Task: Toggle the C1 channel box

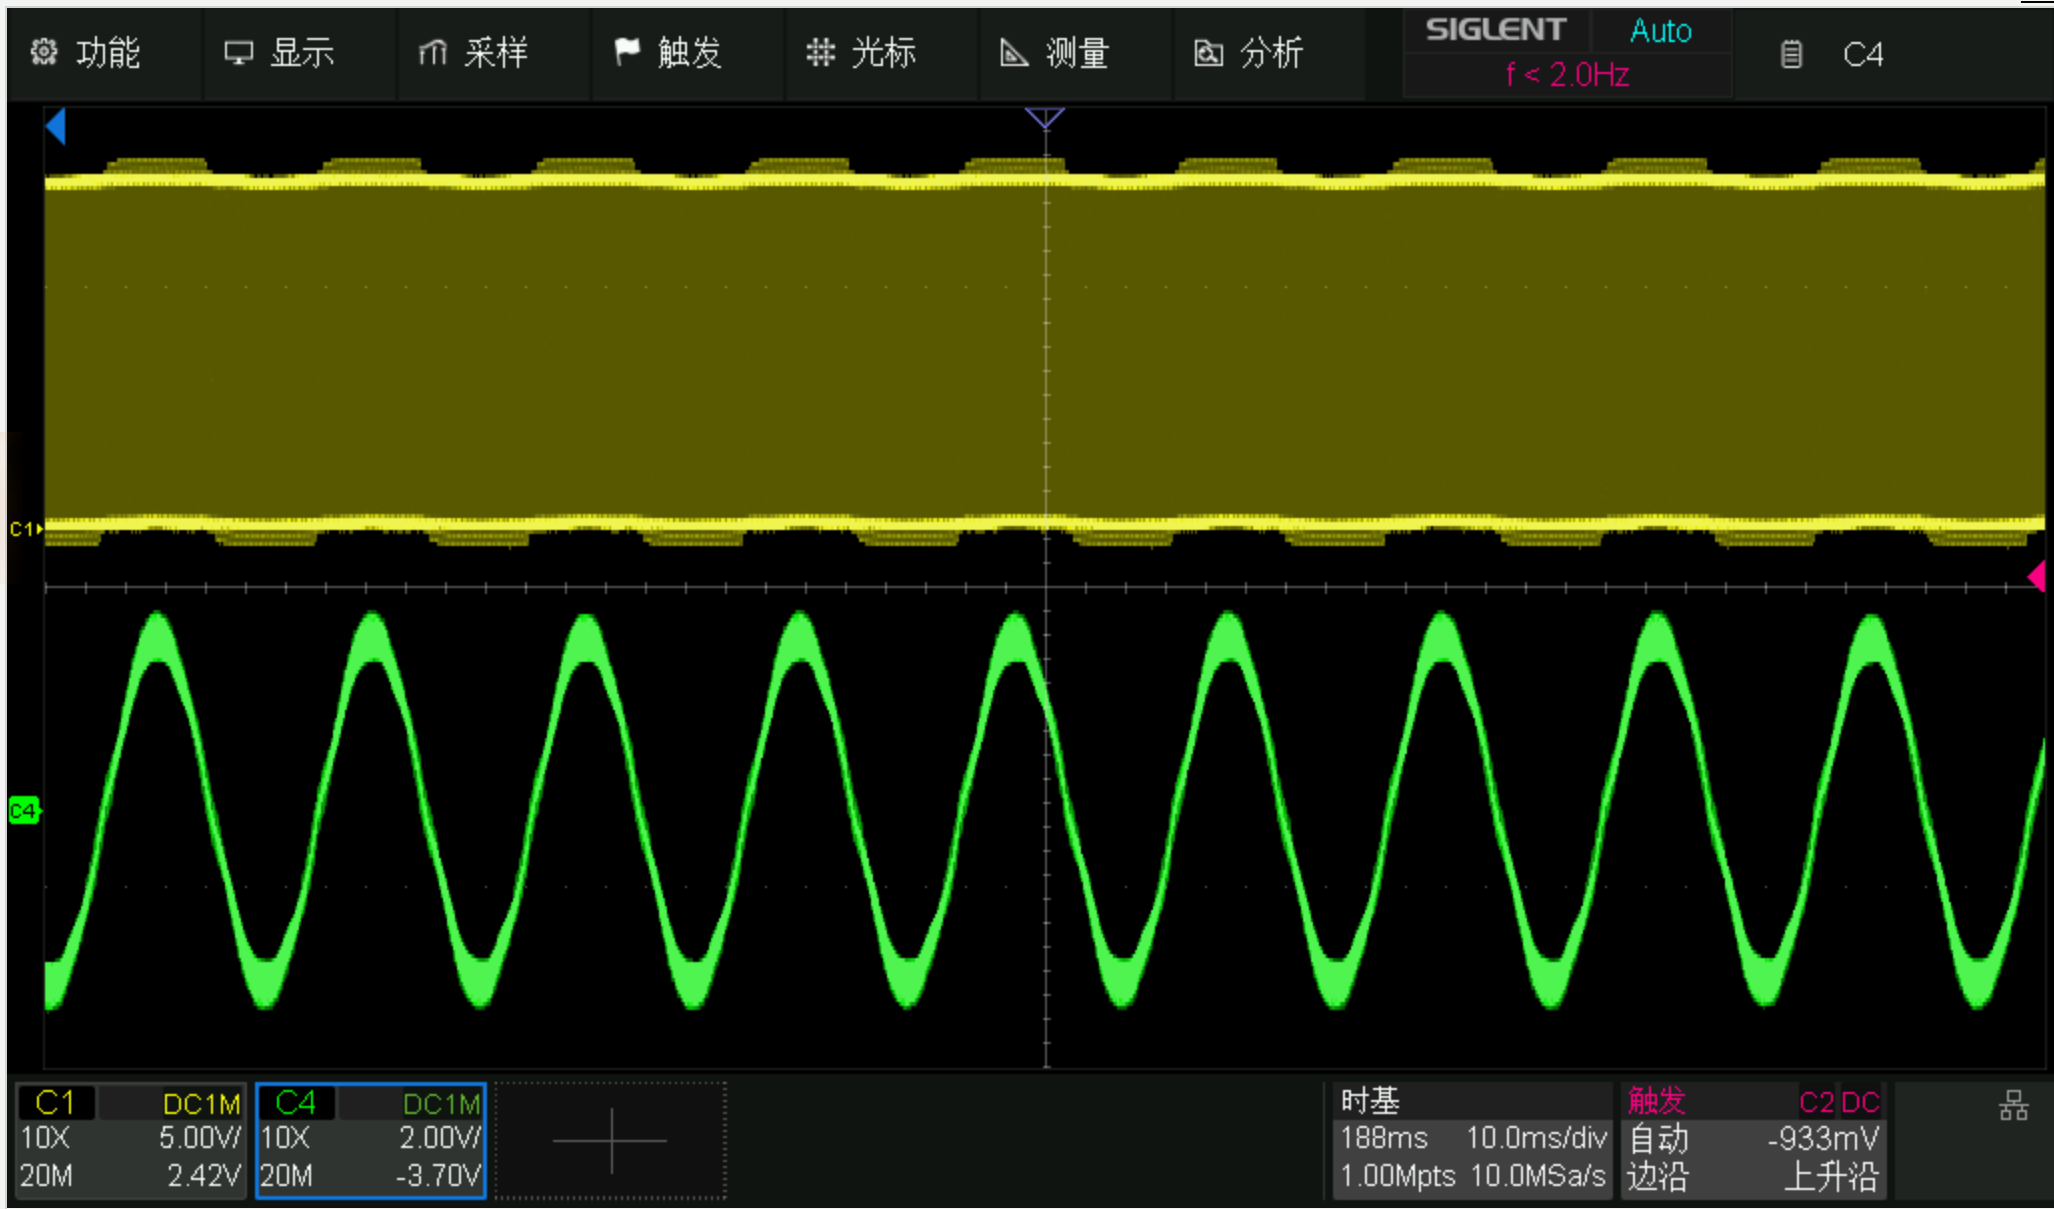Action: click(130, 1140)
